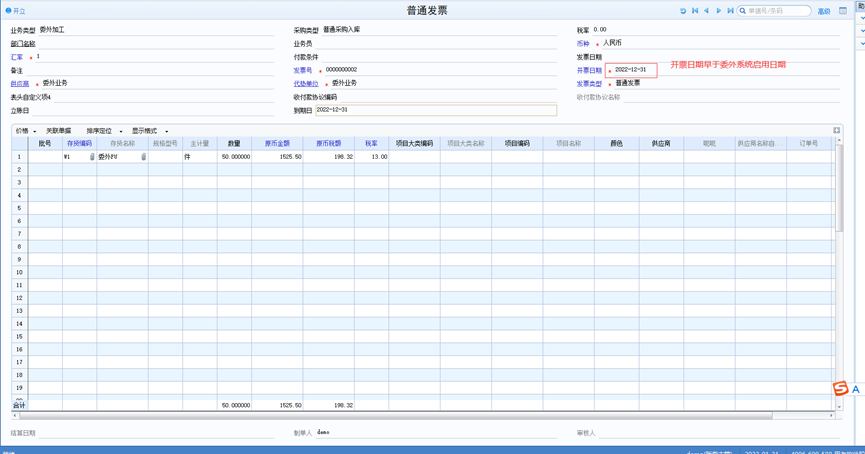The image size is (865, 454).
Task: Open the 排序定位 dropdown
Action: click(121, 131)
